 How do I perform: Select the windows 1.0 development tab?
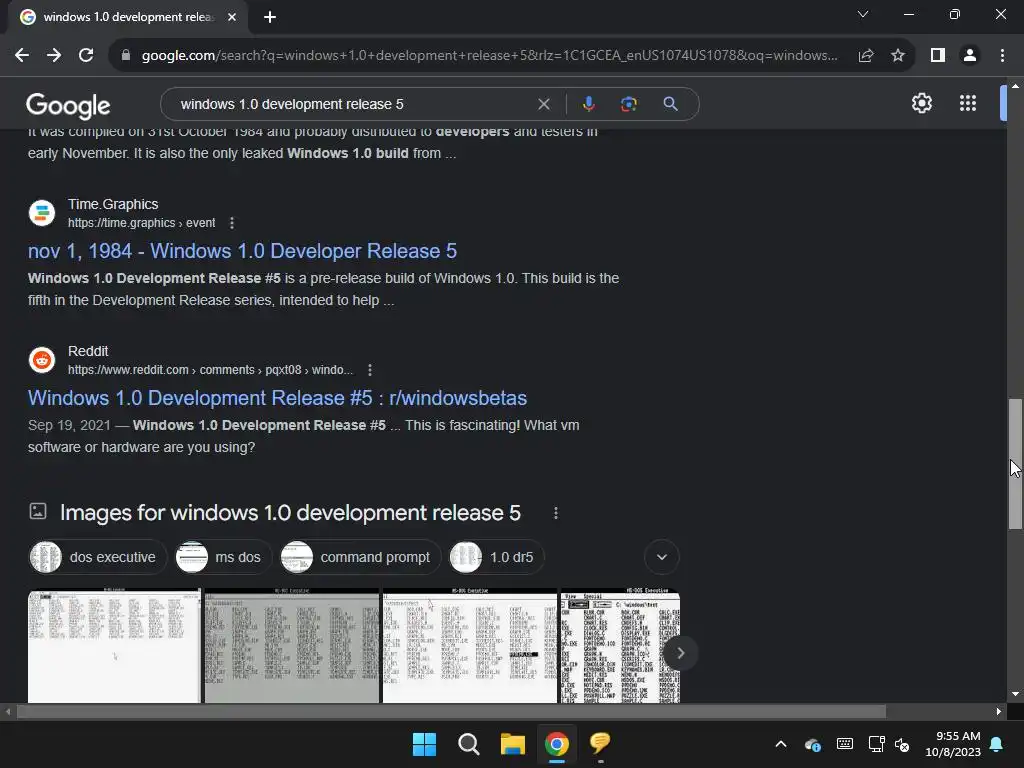point(128,17)
